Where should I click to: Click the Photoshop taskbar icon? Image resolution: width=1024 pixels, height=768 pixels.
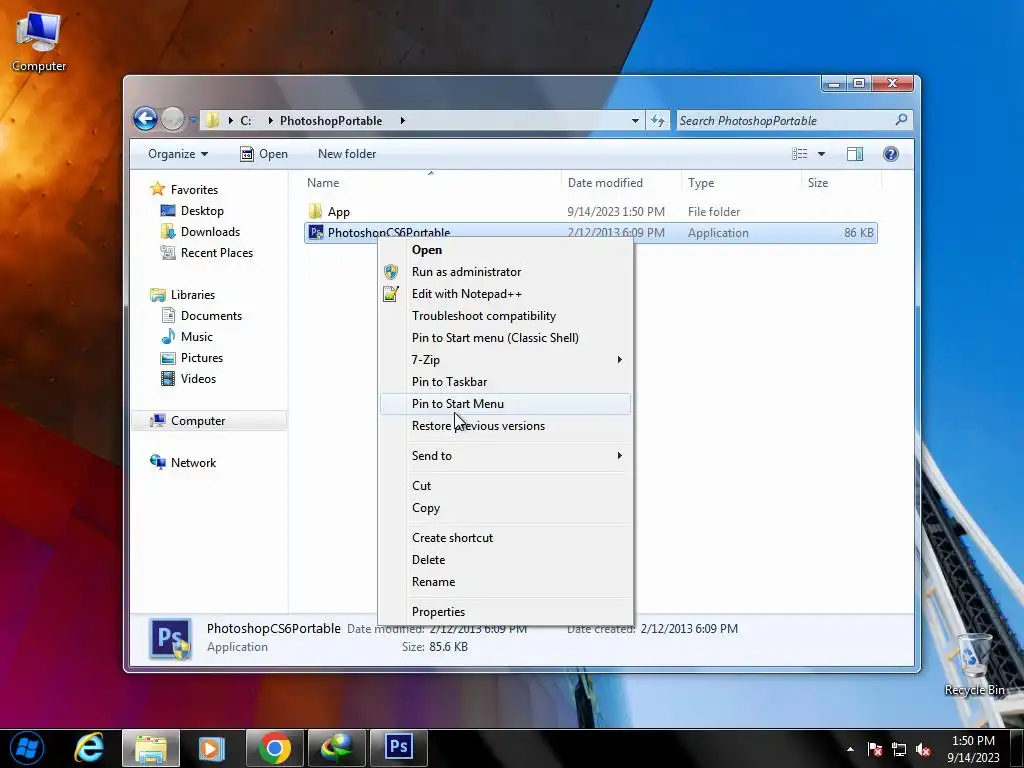pyautogui.click(x=398, y=748)
